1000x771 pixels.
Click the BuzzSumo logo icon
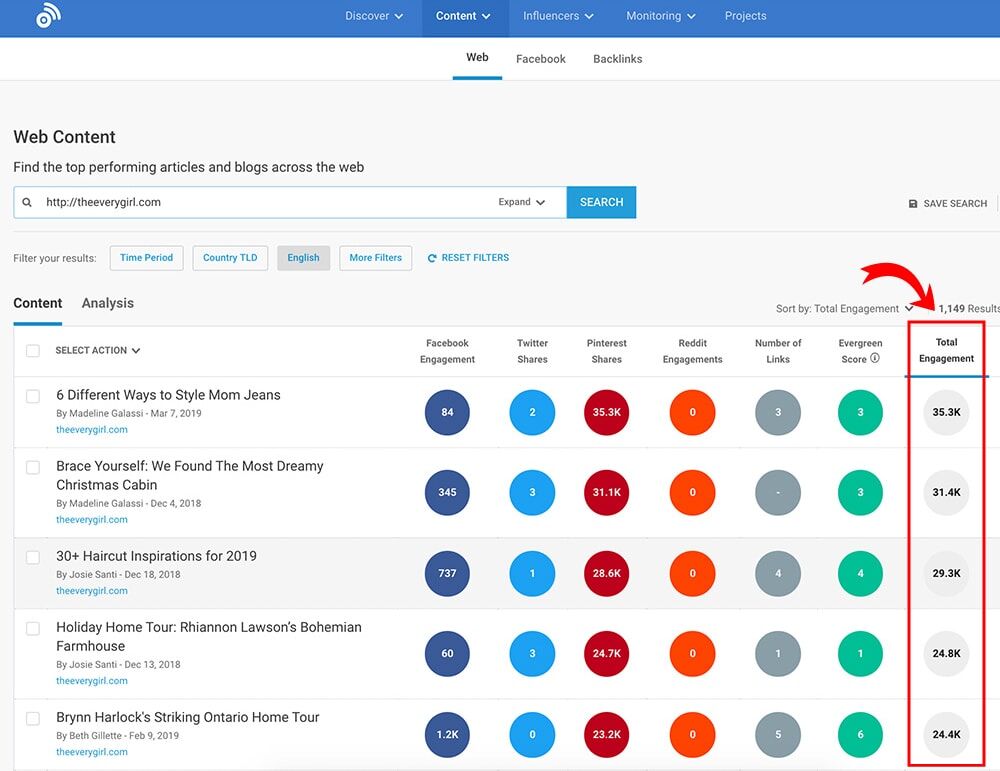tap(49, 16)
